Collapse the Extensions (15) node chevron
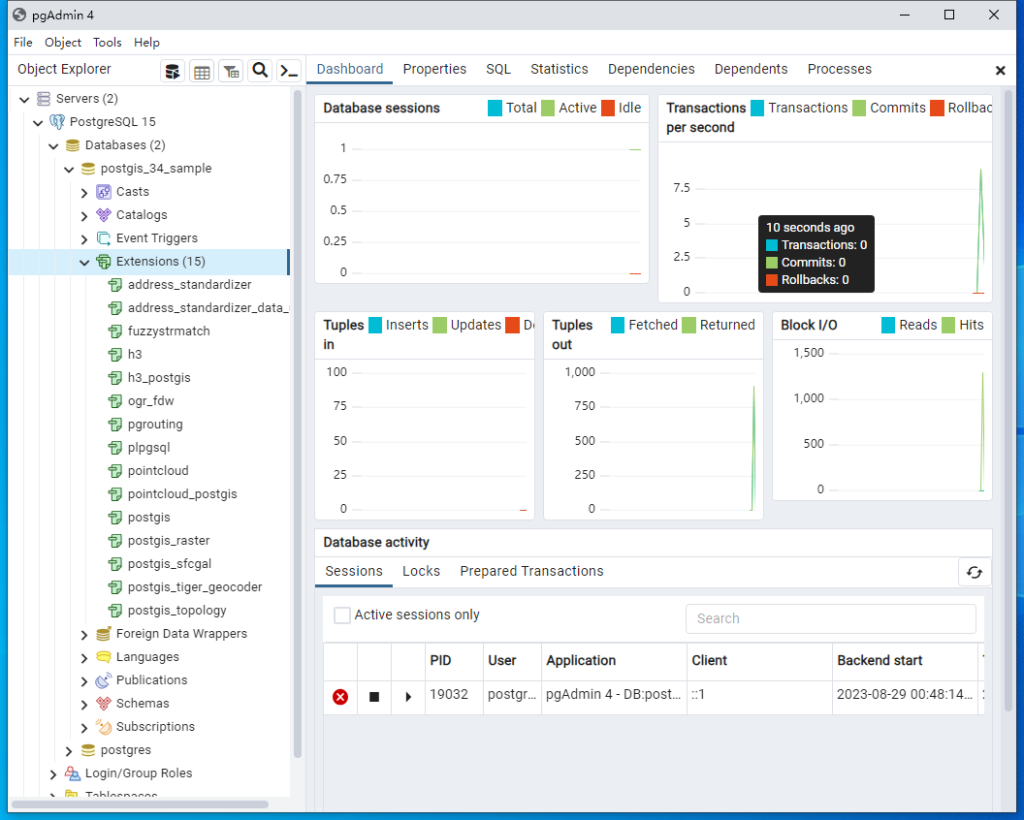1024x820 pixels. (x=84, y=262)
